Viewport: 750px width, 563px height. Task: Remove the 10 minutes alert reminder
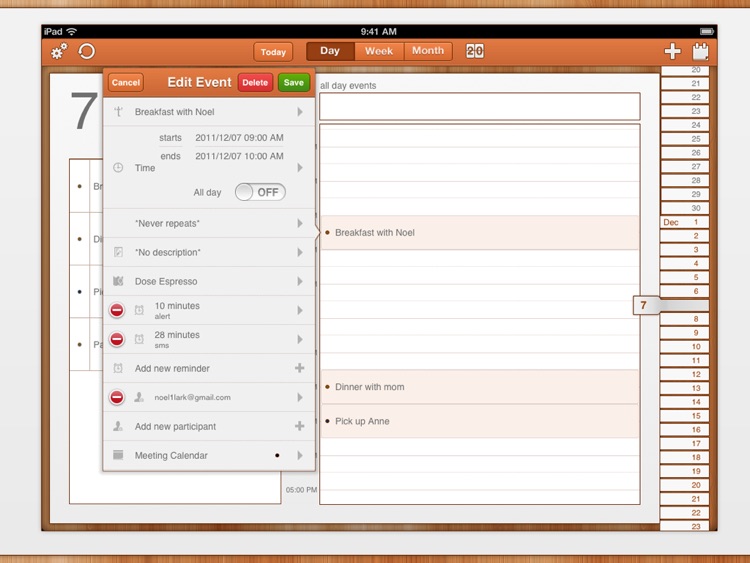117,310
